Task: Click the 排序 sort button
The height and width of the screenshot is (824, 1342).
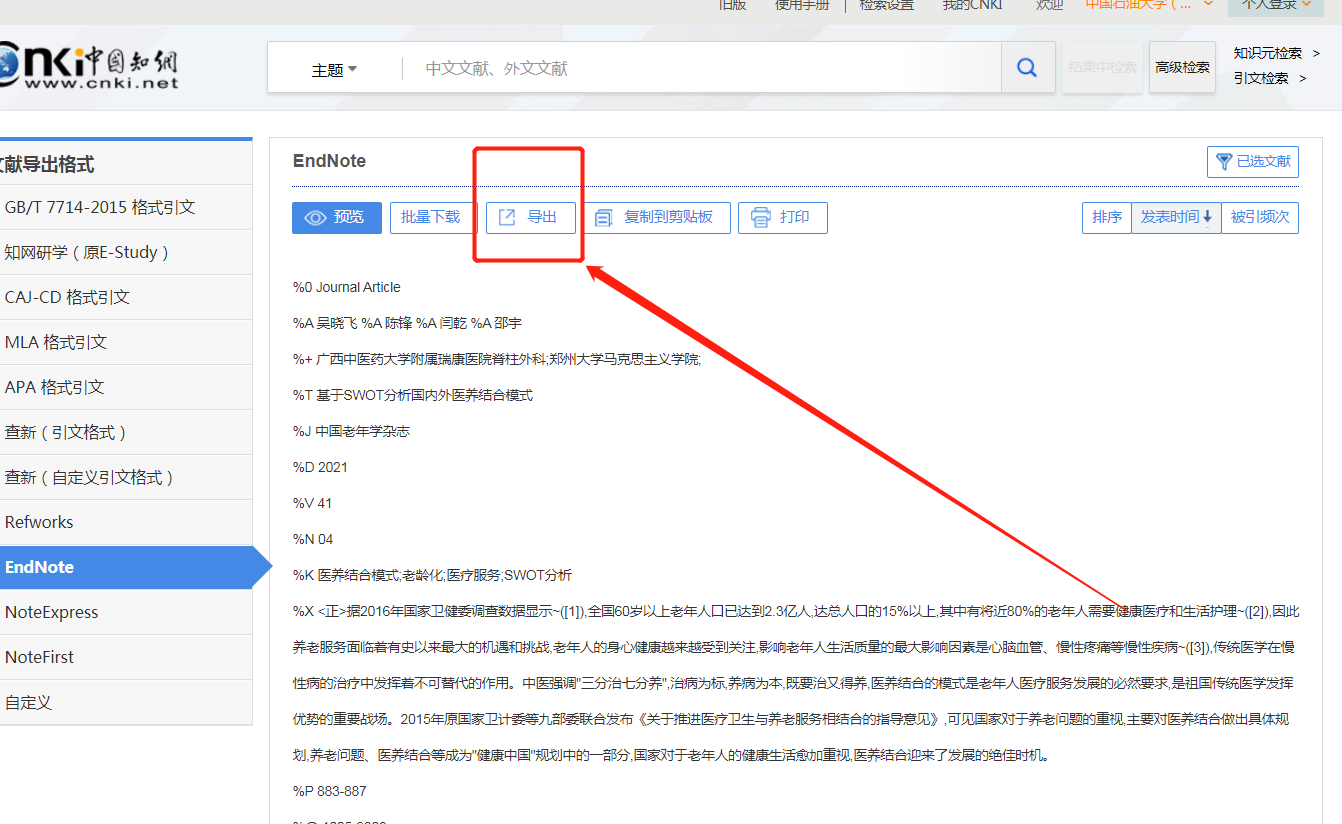Action: [1106, 217]
